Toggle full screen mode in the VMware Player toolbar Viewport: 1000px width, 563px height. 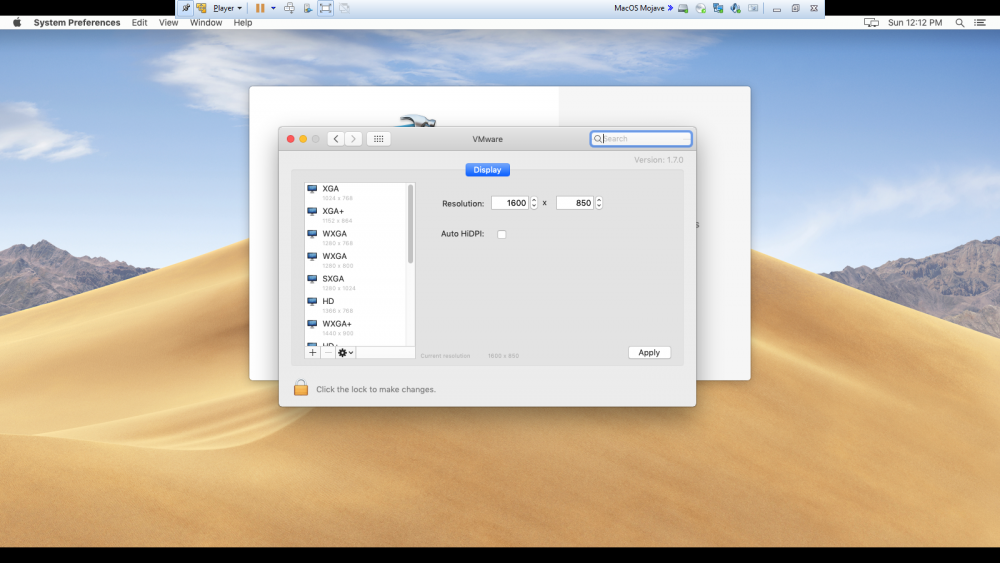click(325, 8)
